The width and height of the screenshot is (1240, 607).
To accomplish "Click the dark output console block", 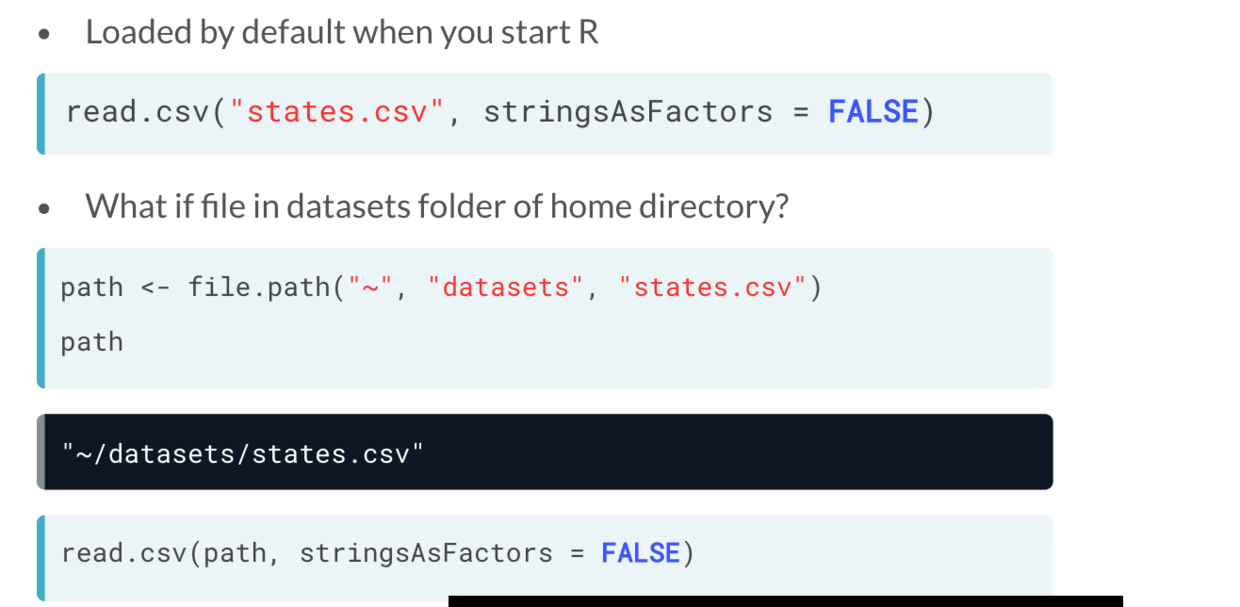I will [x=700, y=452].
